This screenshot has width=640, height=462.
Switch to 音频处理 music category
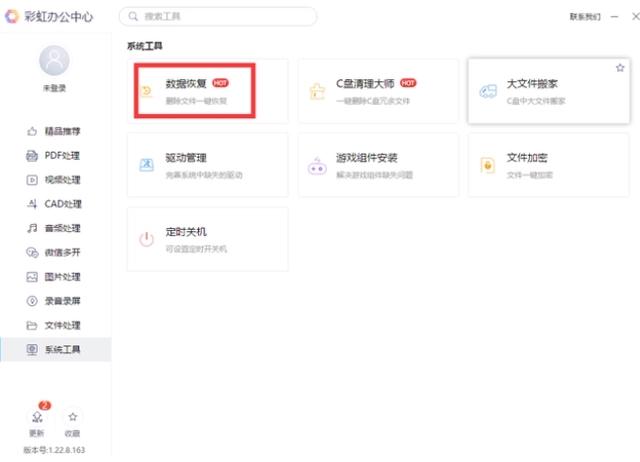click(54, 228)
